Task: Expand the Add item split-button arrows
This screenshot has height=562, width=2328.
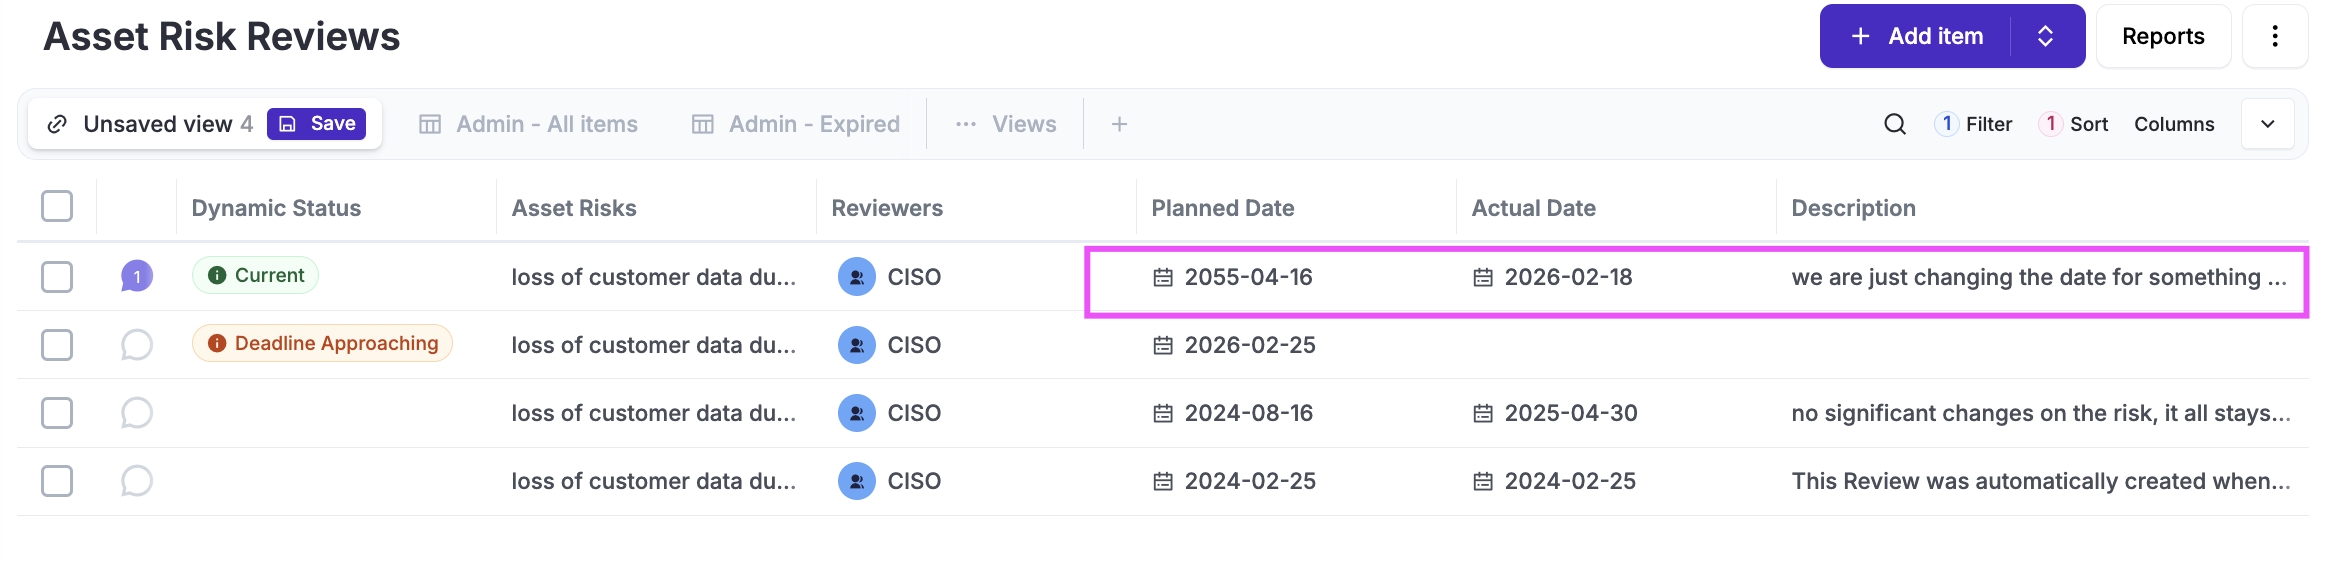Action: click(2046, 36)
